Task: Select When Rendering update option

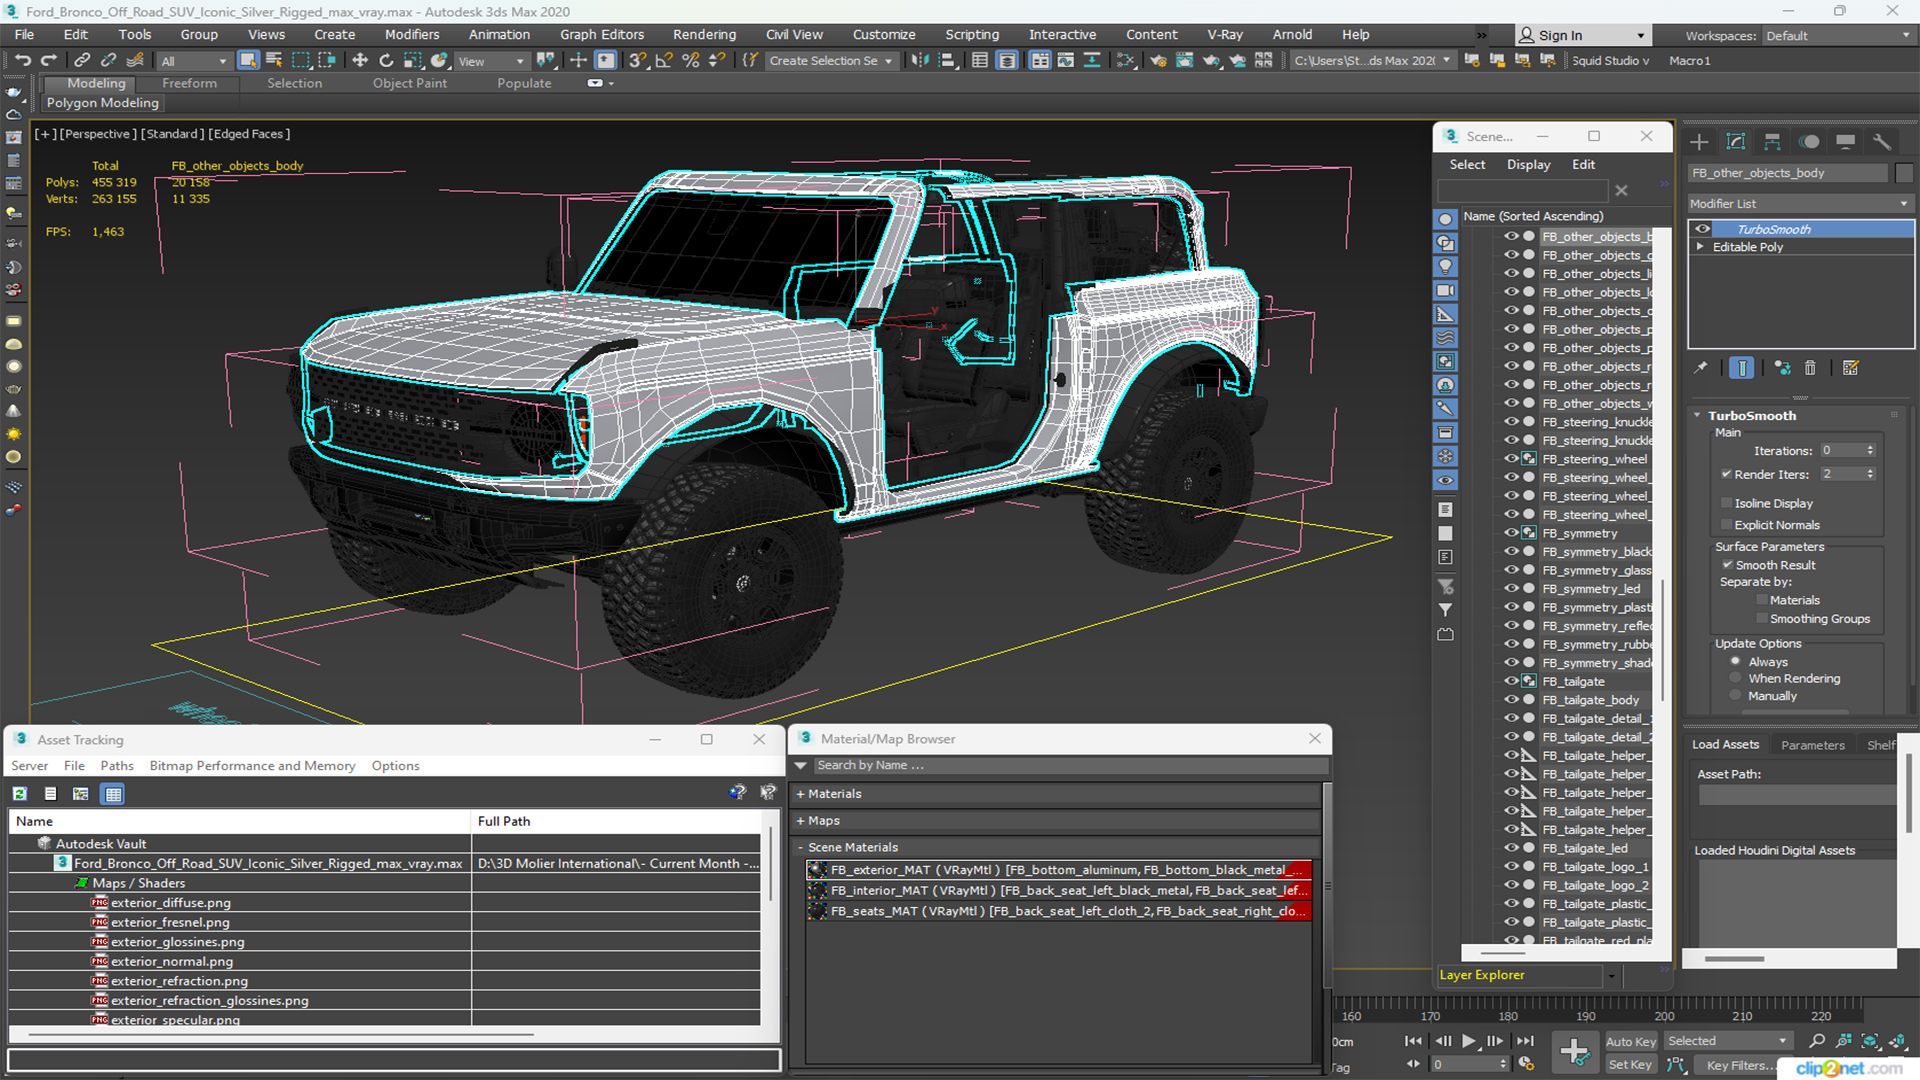Action: pyautogui.click(x=1736, y=678)
